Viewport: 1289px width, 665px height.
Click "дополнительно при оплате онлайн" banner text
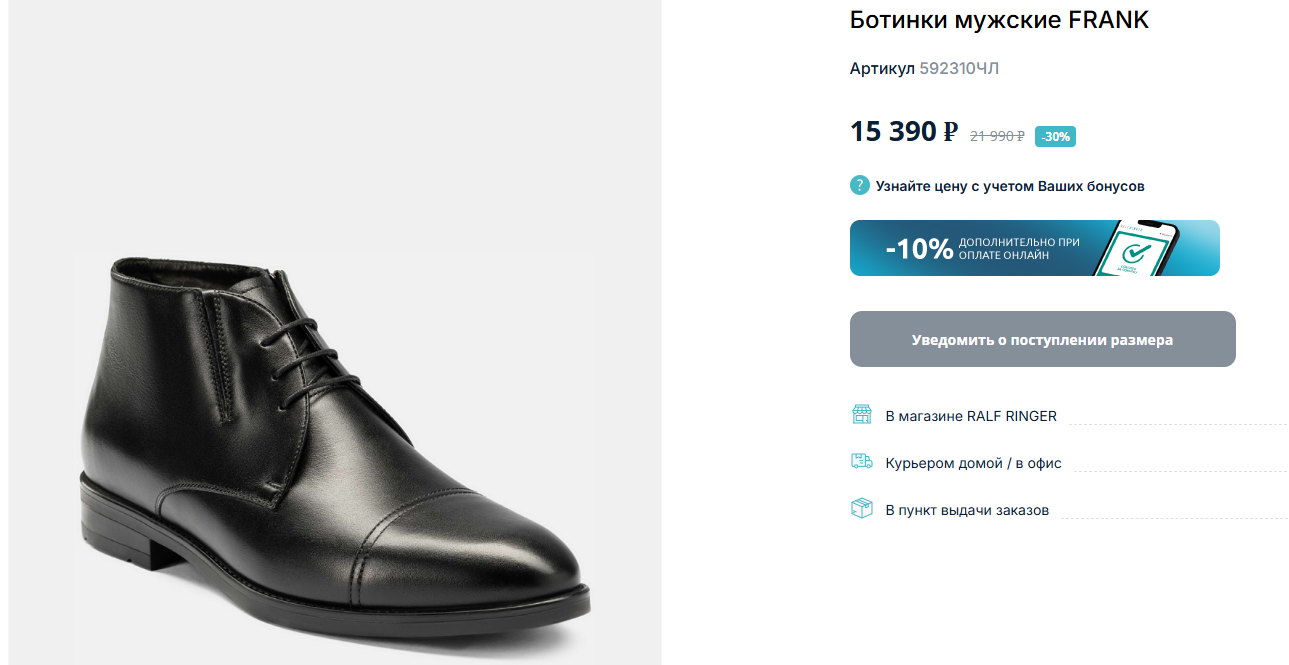point(1018,249)
